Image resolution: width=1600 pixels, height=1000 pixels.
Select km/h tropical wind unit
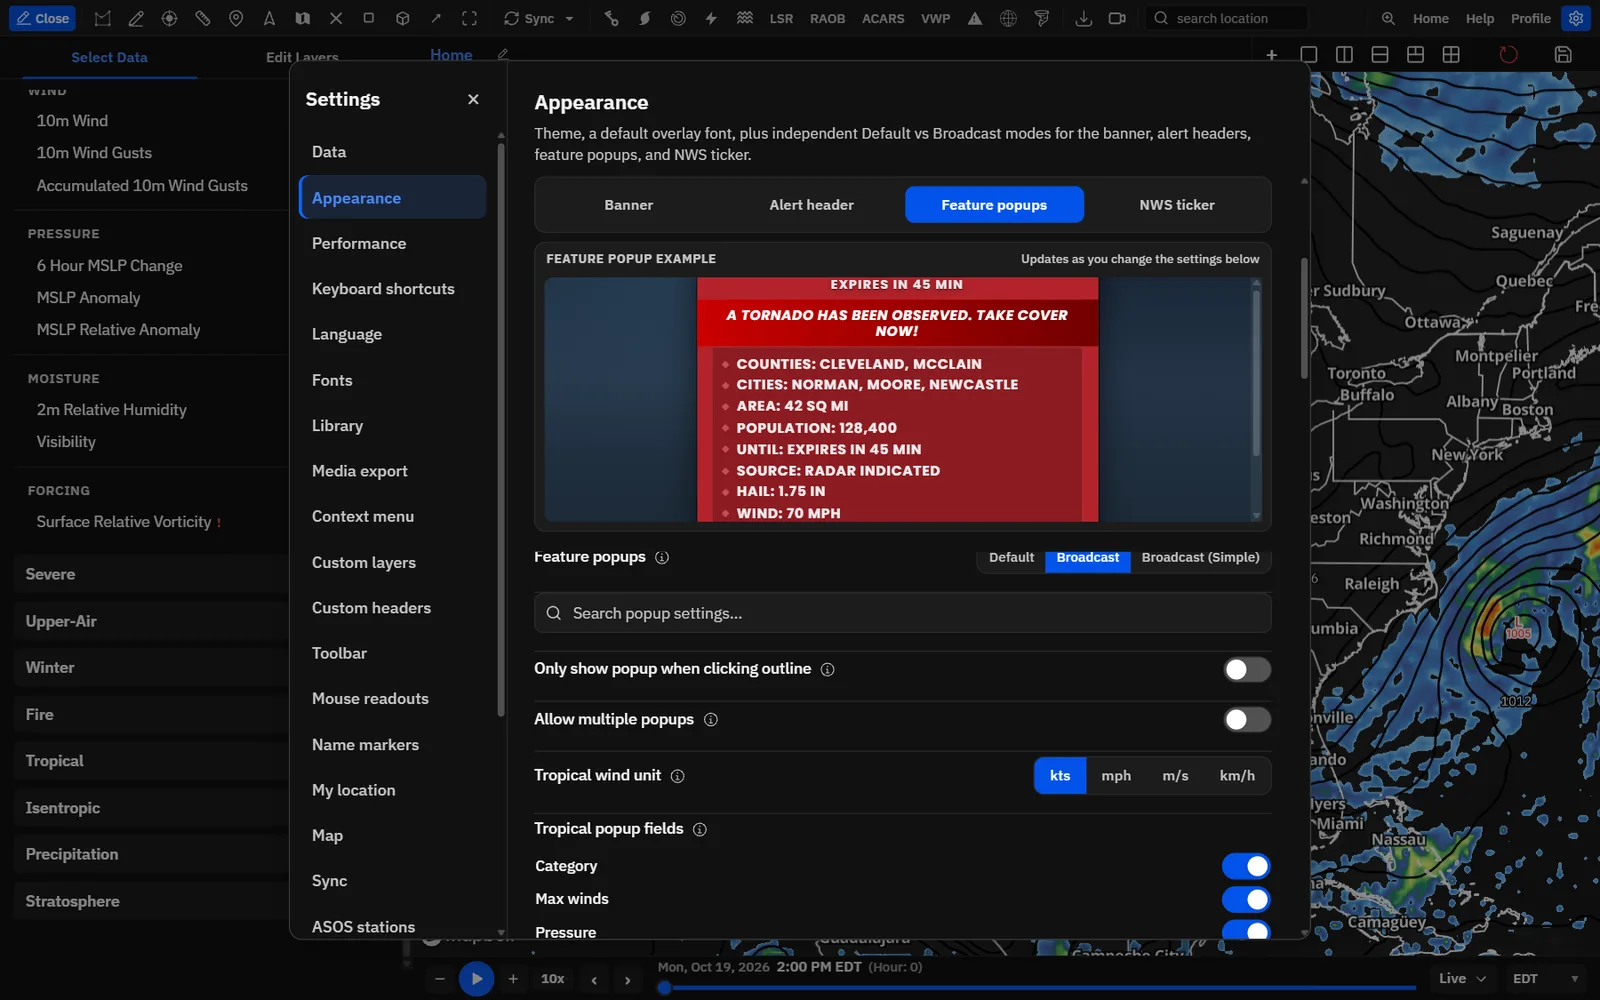pos(1237,776)
